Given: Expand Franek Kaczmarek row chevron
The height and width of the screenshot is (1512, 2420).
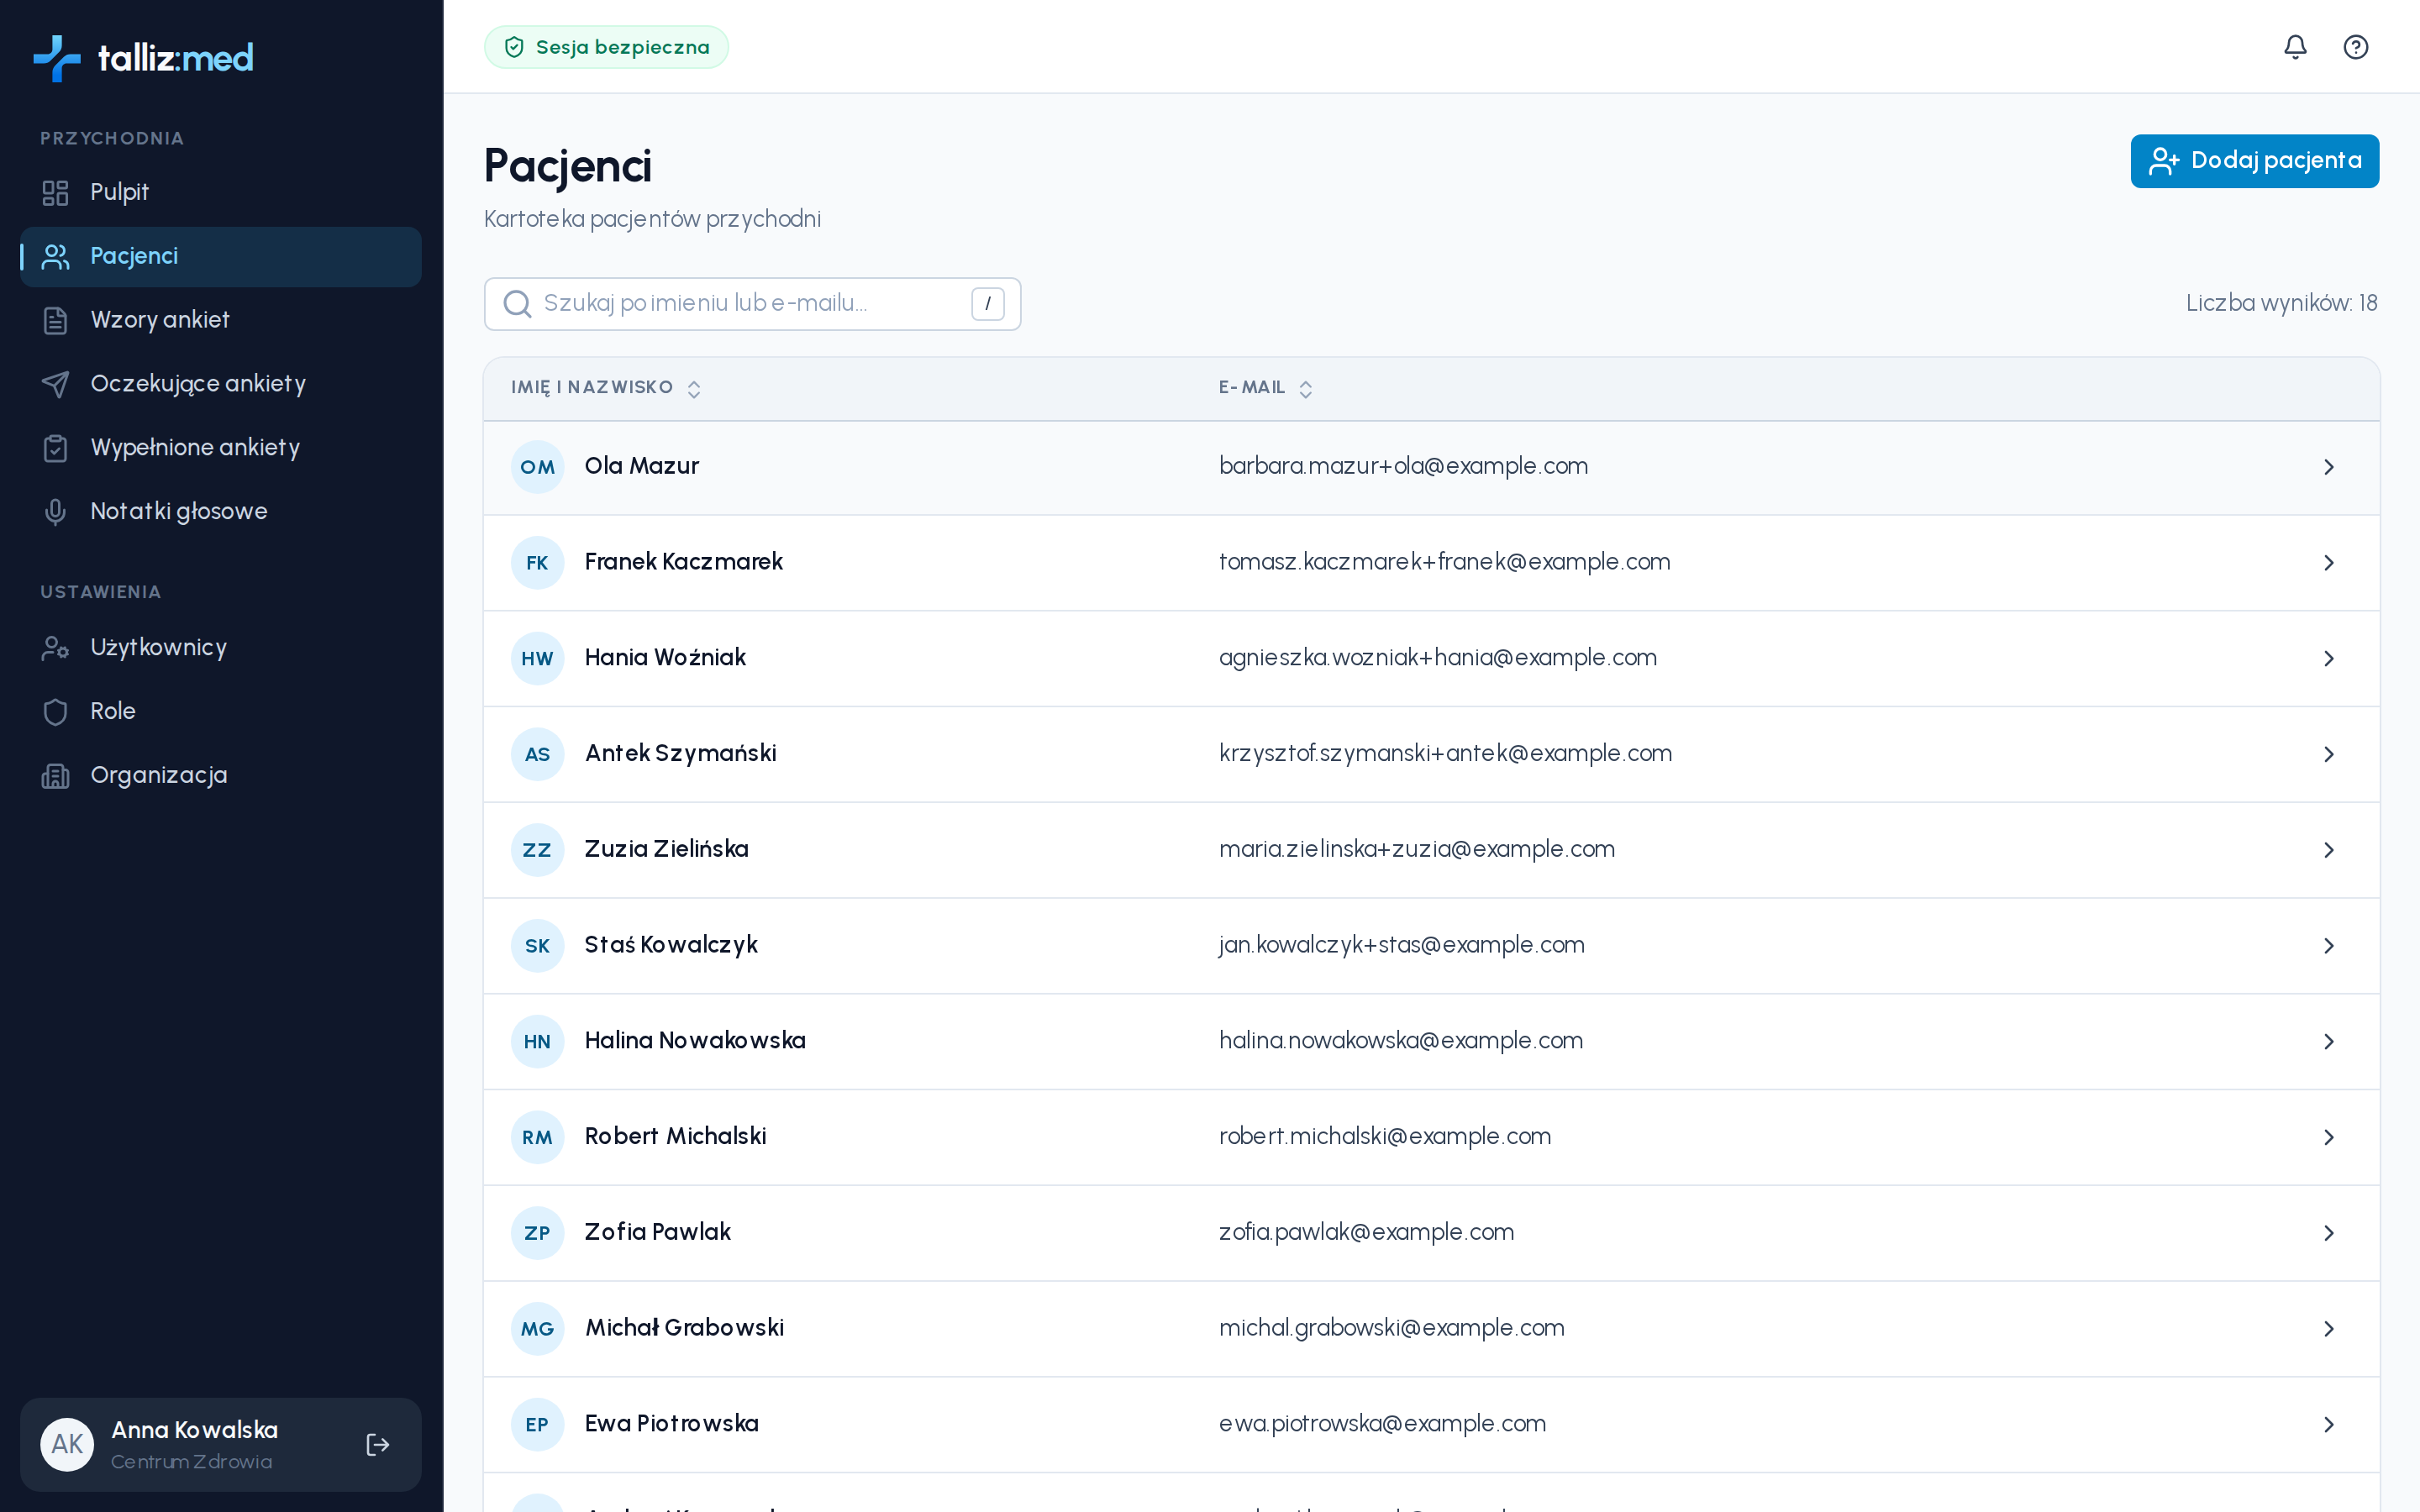Looking at the screenshot, I should point(2328,563).
